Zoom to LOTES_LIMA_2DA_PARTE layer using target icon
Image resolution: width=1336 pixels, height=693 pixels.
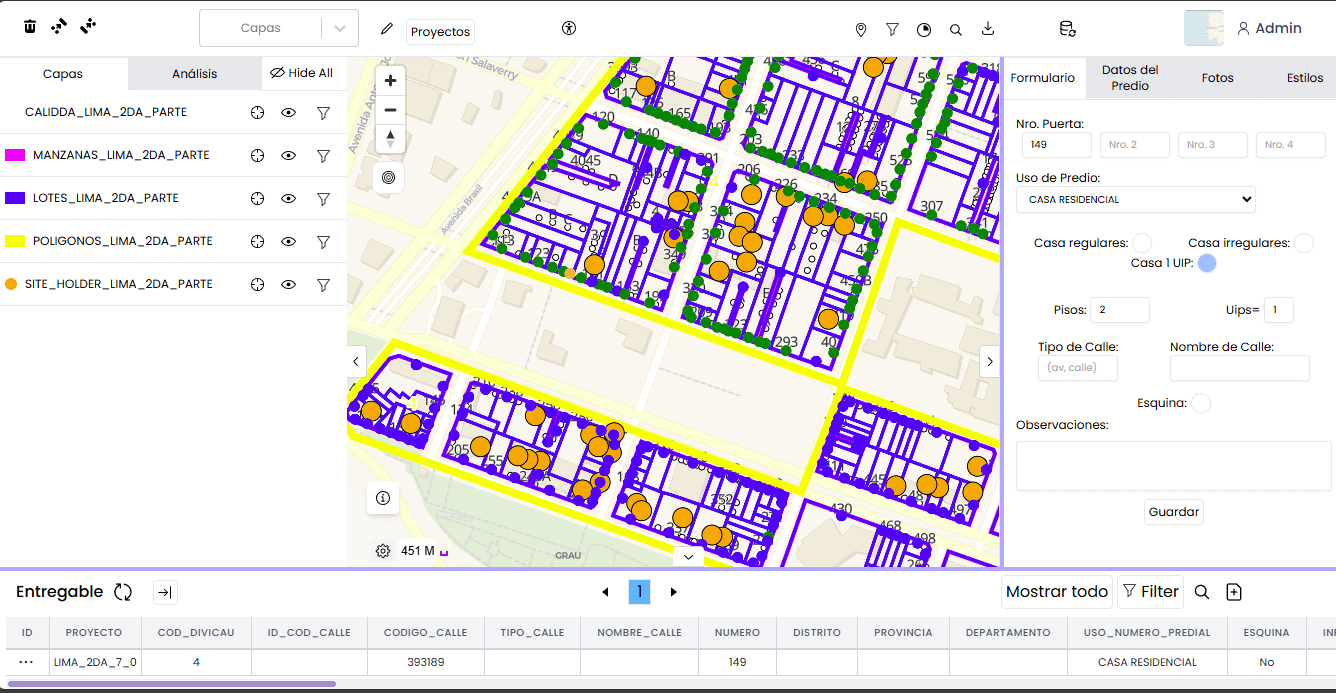point(257,199)
